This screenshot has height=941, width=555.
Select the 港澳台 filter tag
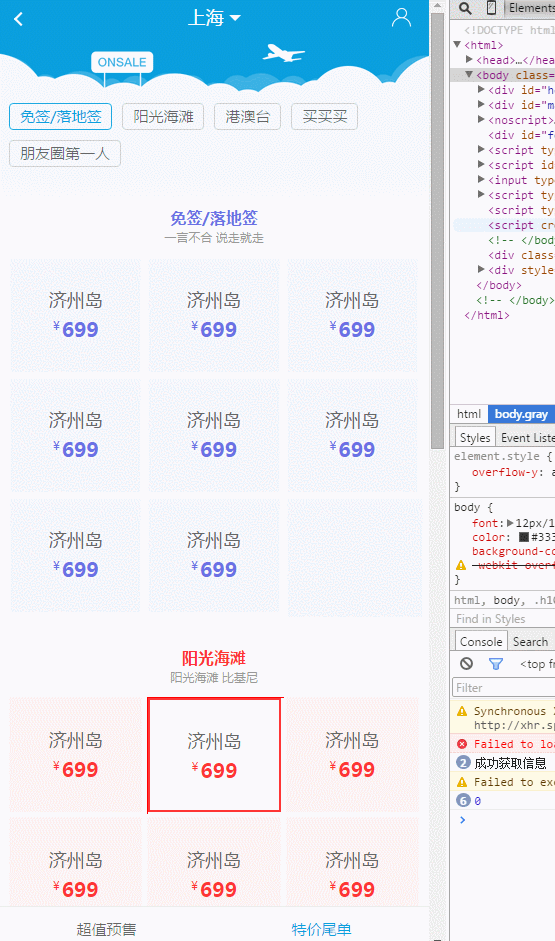[247, 116]
